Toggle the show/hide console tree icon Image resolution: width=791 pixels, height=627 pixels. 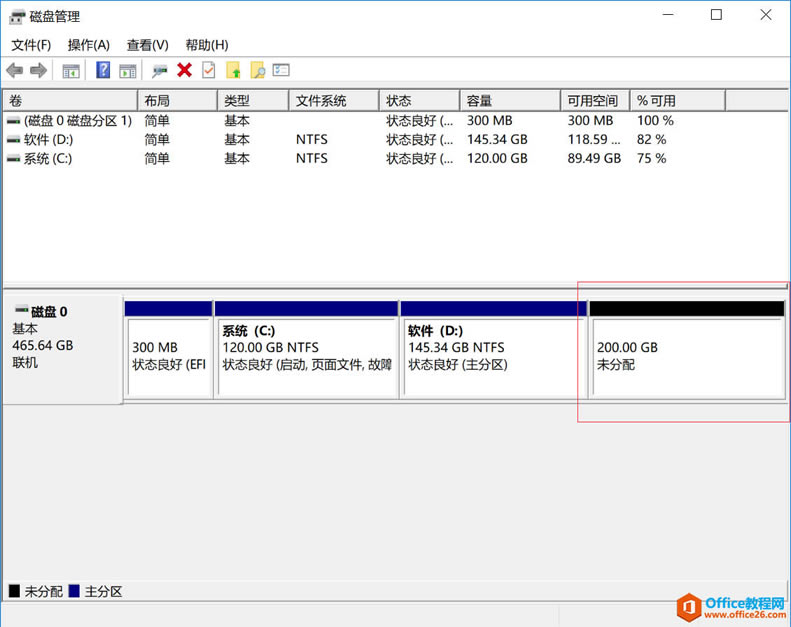point(71,71)
